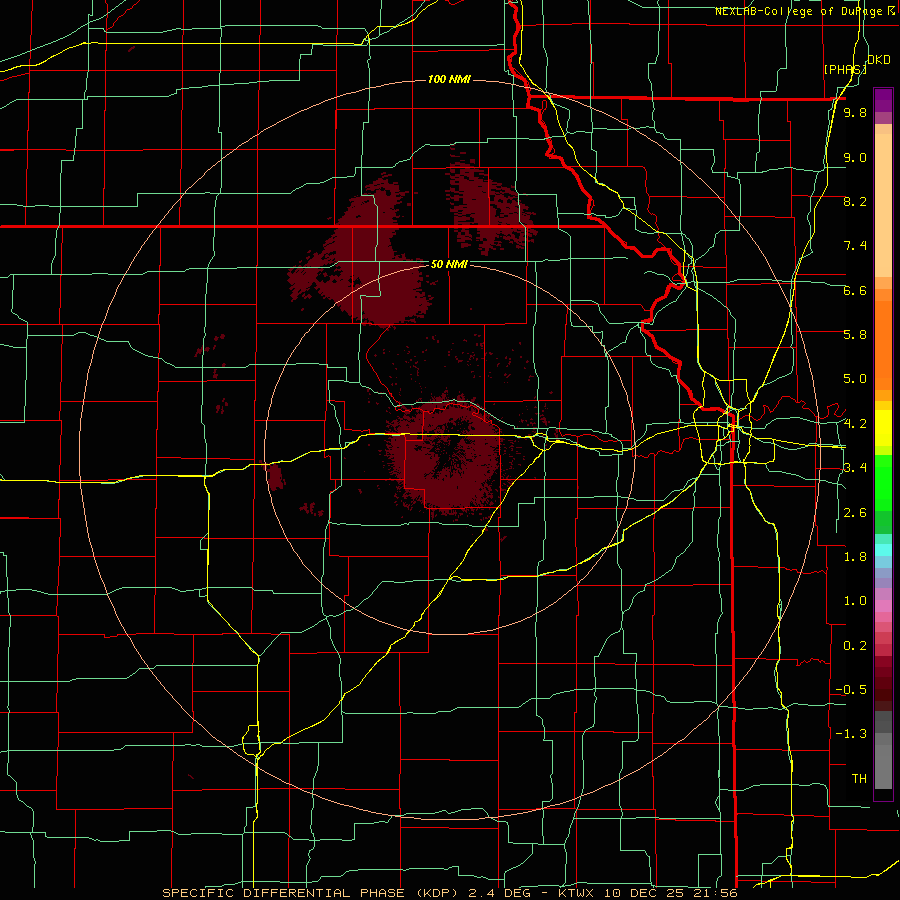Select the 1.8 value on the color scale
The height and width of the screenshot is (900, 900).
click(x=855, y=557)
